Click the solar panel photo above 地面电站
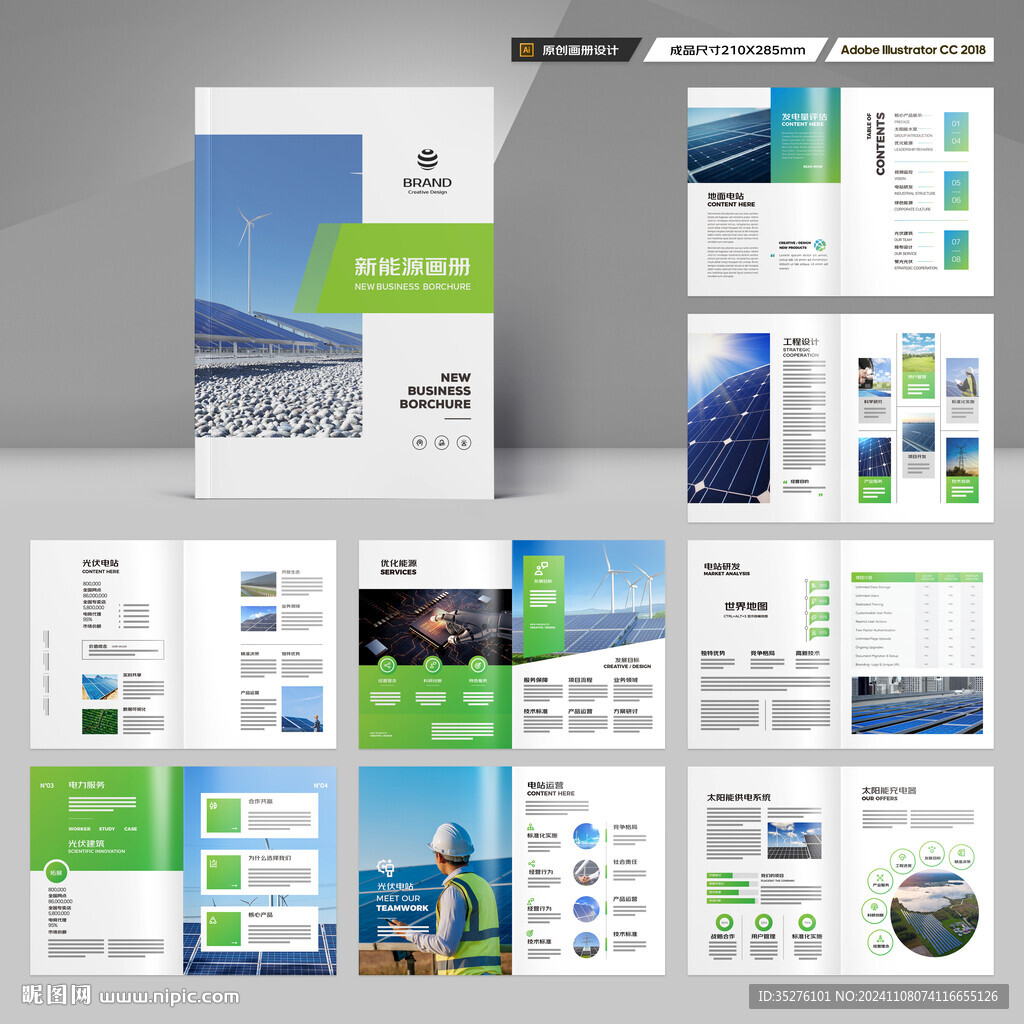 [x=729, y=146]
